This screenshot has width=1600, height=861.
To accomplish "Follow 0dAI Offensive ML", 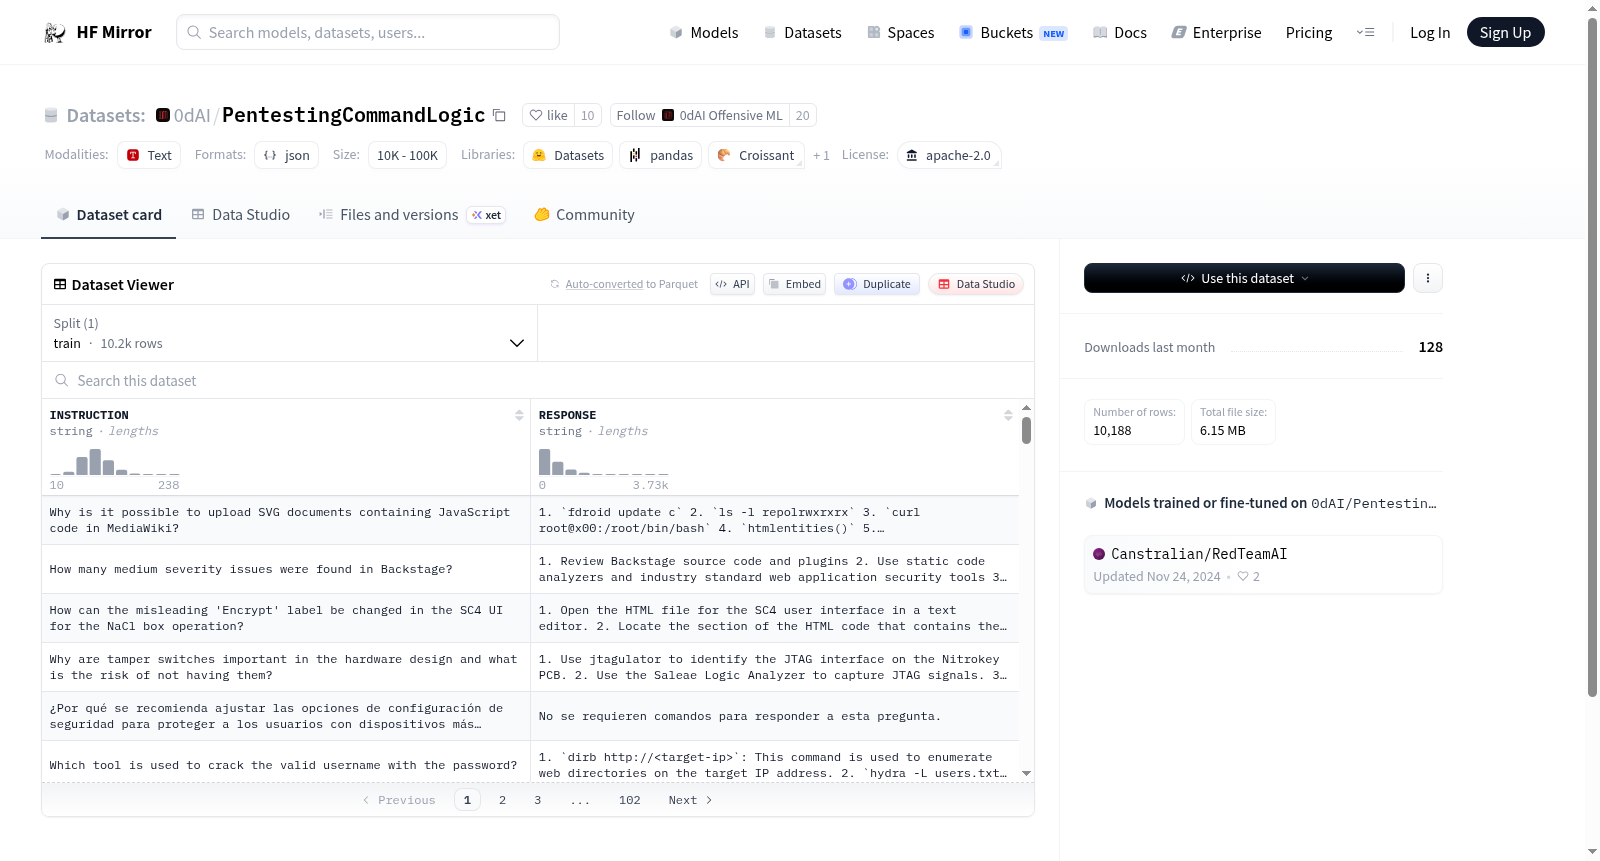I will (699, 115).
